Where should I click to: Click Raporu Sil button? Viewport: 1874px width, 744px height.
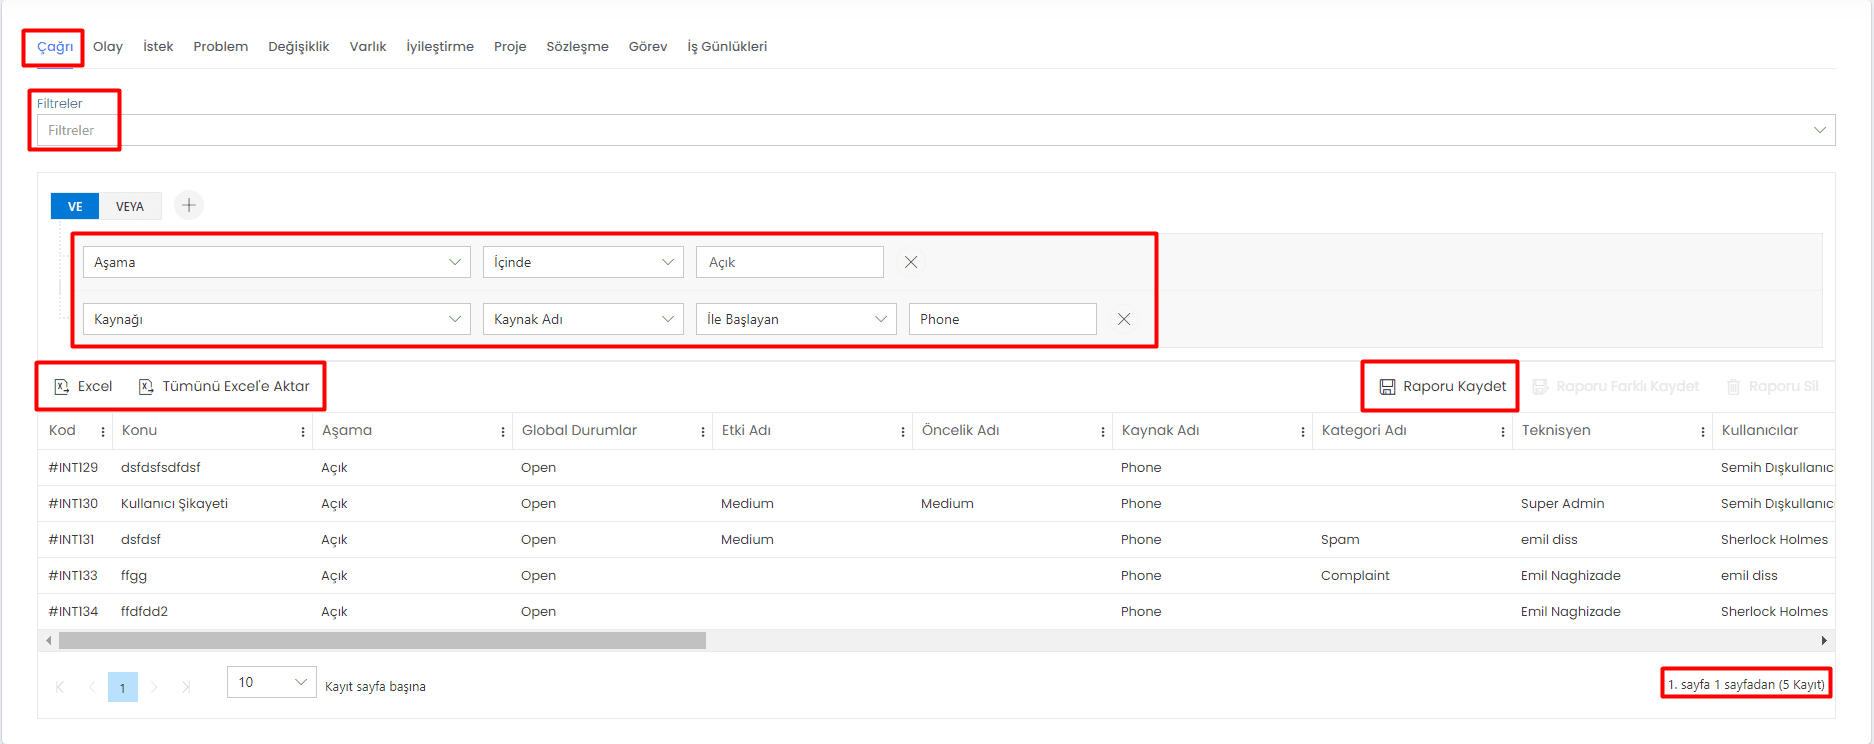pos(1772,386)
